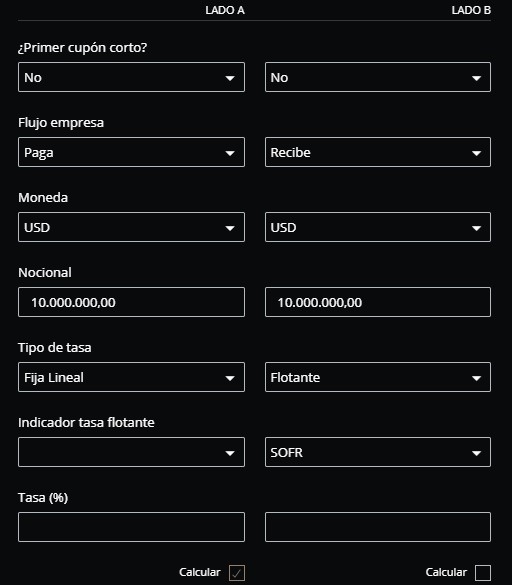
Task: Open Lado B USD moneda dropdown
Action: click(378, 227)
